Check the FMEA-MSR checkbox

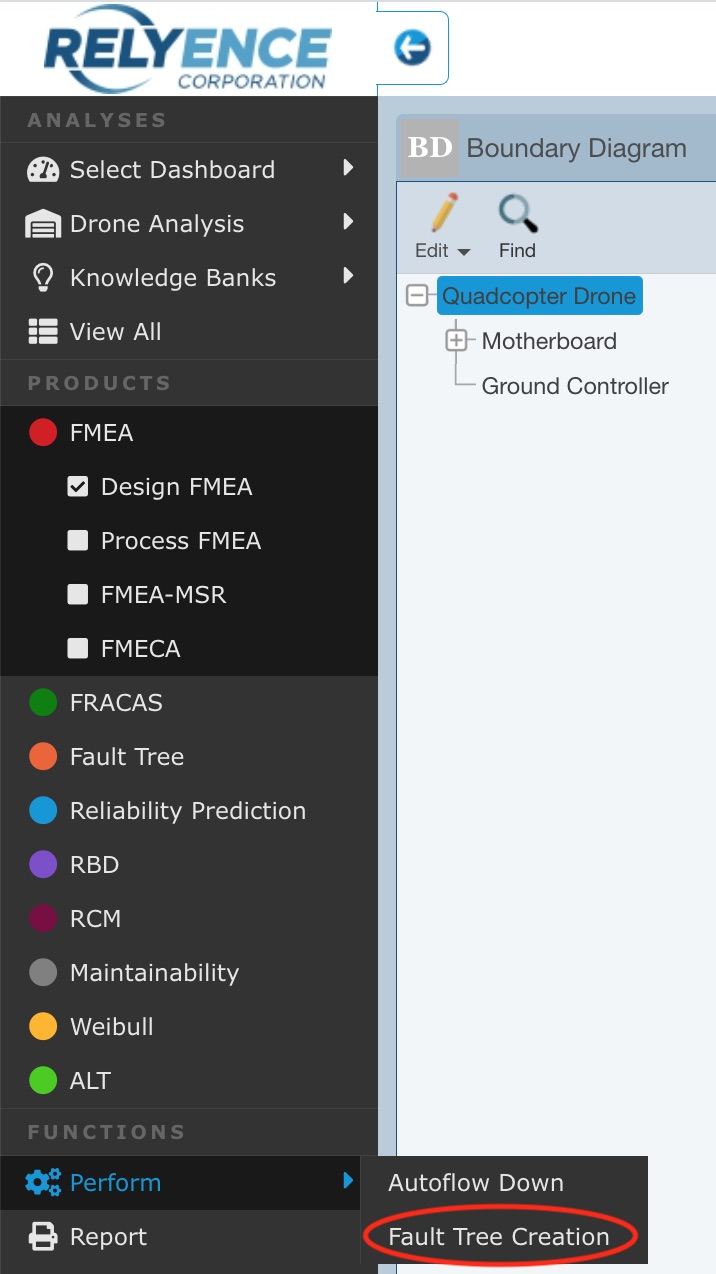coord(79,594)
